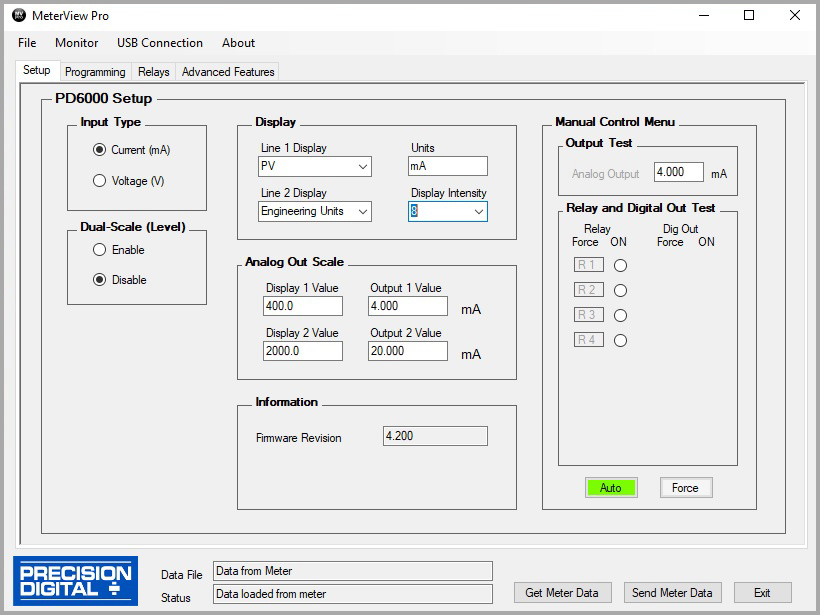
Task: Click Send Meter Data button
Action: click(x=673, y=593)
